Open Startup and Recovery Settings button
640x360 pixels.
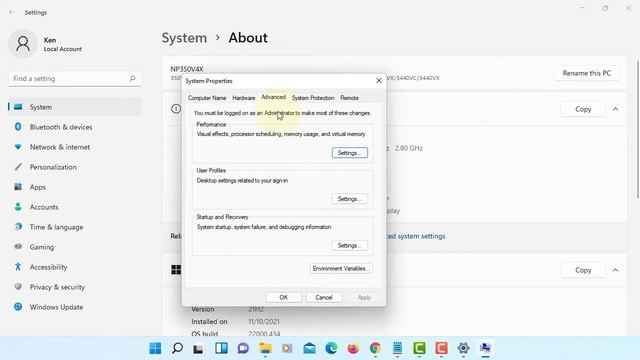pyautogui.click(x=350, y=245)
